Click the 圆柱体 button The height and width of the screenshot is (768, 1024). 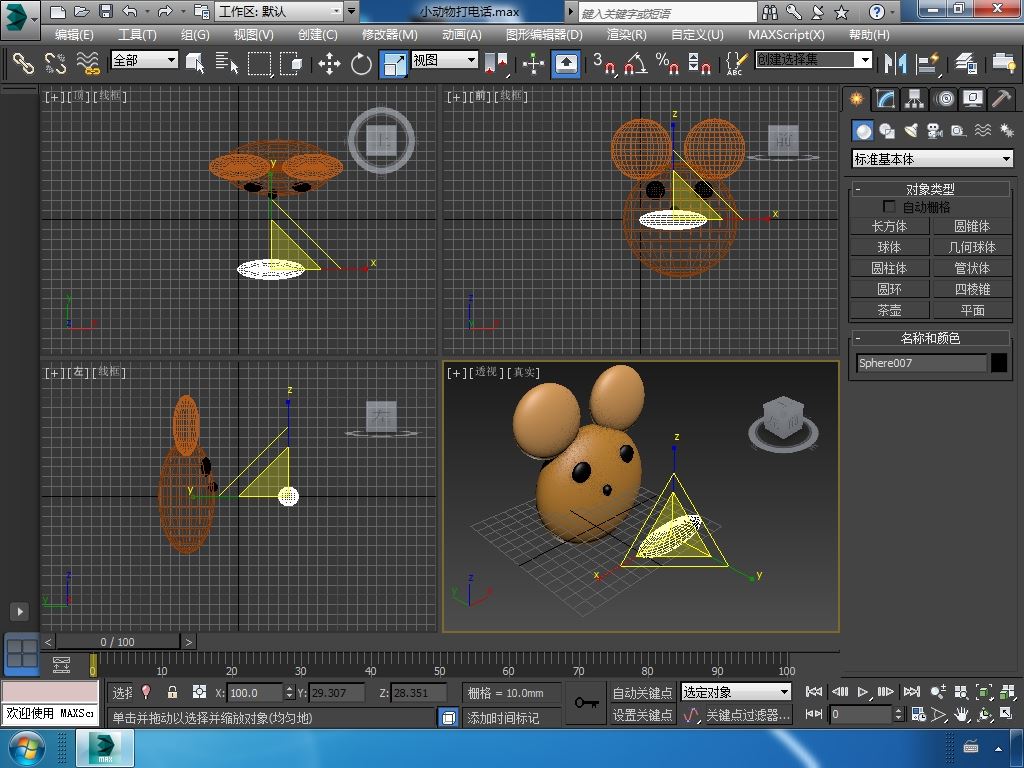(x=889, y=268)
